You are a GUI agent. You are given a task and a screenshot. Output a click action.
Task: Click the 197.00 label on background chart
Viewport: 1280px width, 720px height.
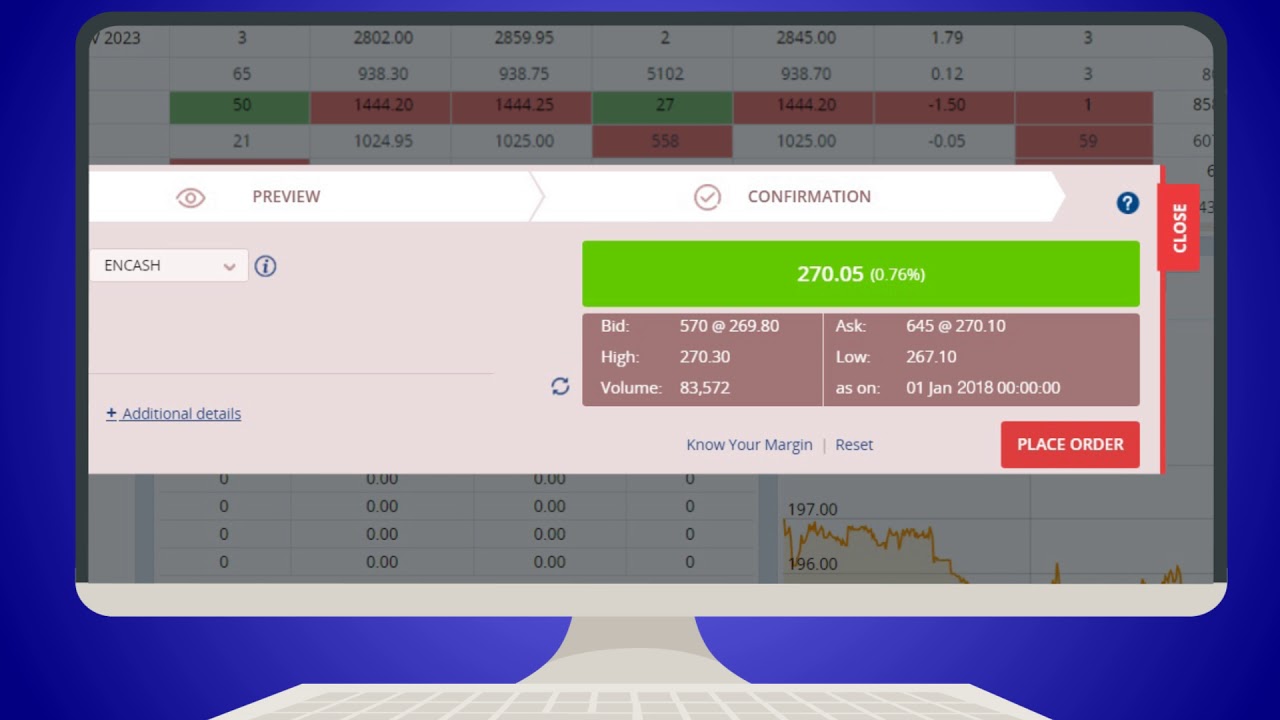pyautogui.click(x=812, y=509)
